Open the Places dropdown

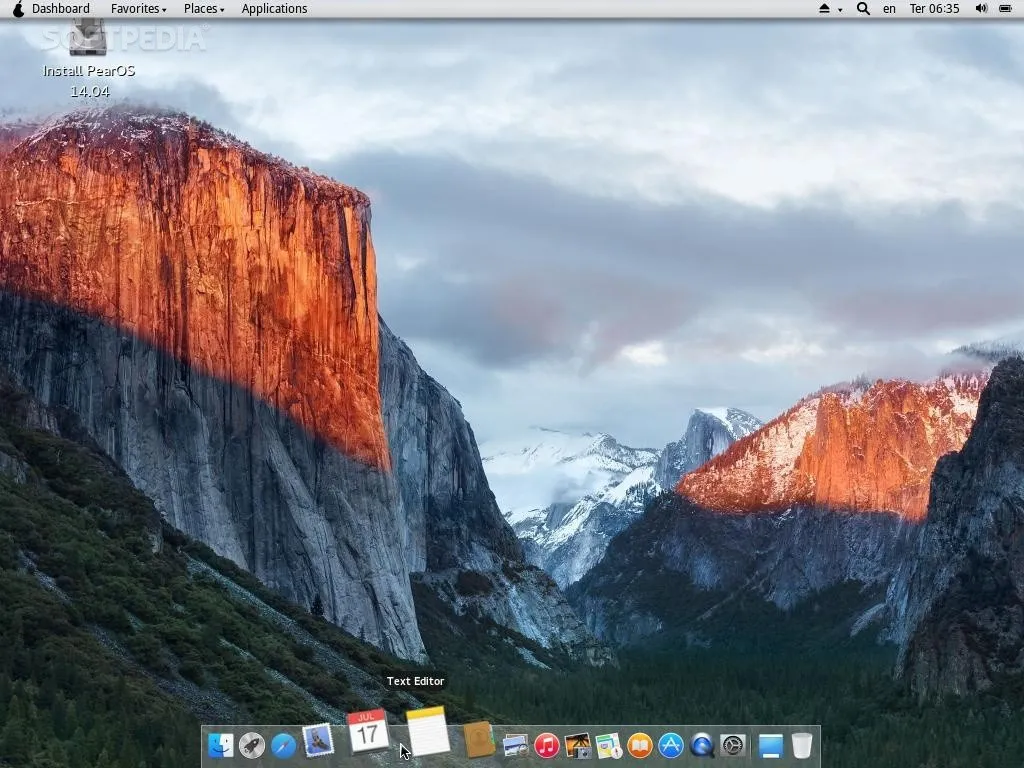(201, 9)
